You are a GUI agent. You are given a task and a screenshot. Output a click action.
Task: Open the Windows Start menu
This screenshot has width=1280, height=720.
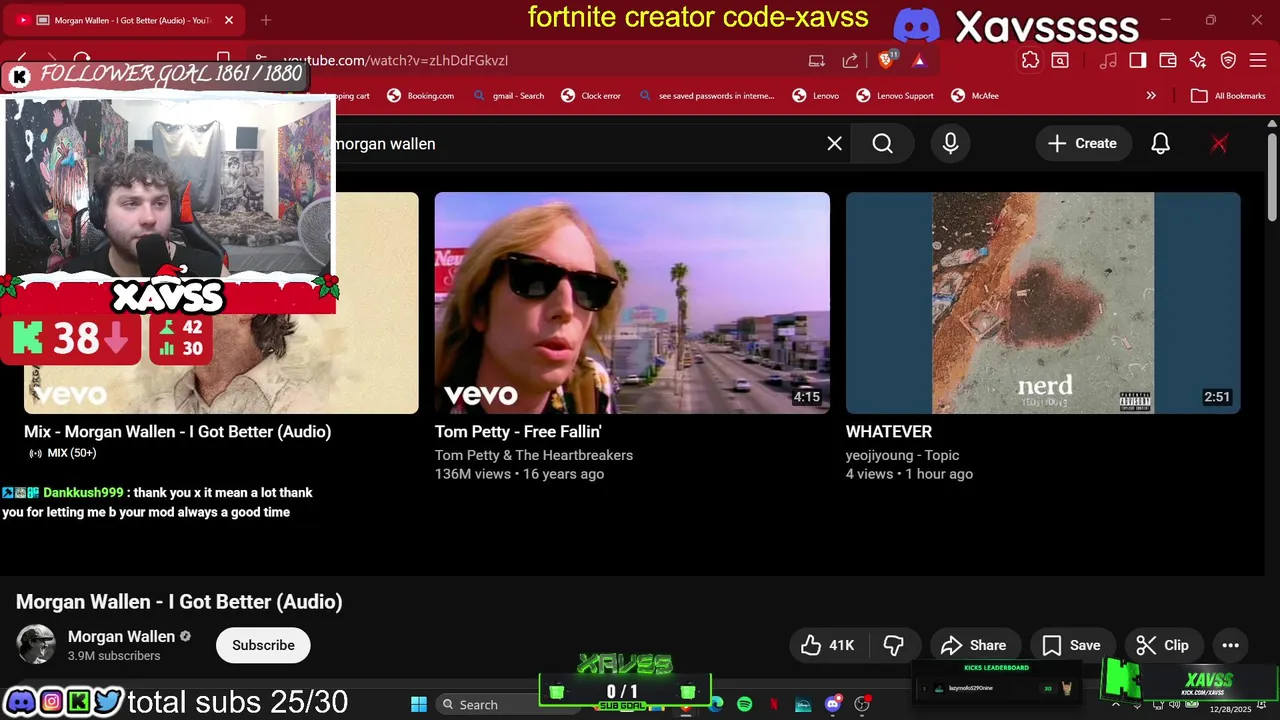(x=419, y=704)
